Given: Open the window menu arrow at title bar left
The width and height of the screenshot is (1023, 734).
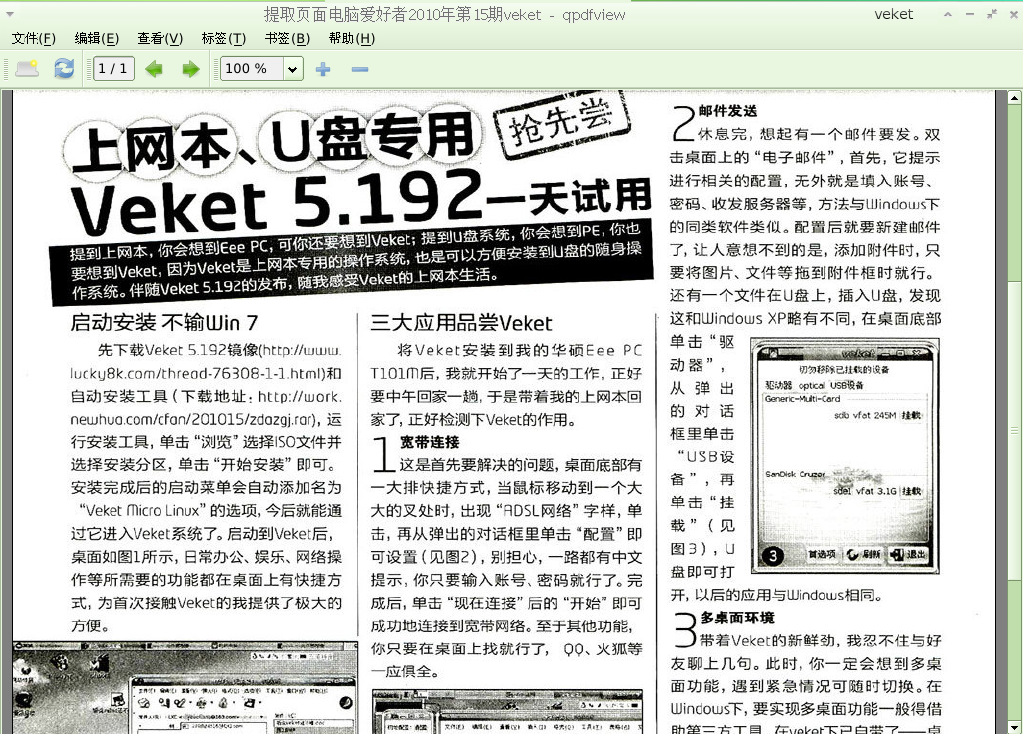Looking at the screenshot, I should tap(10, 13).
